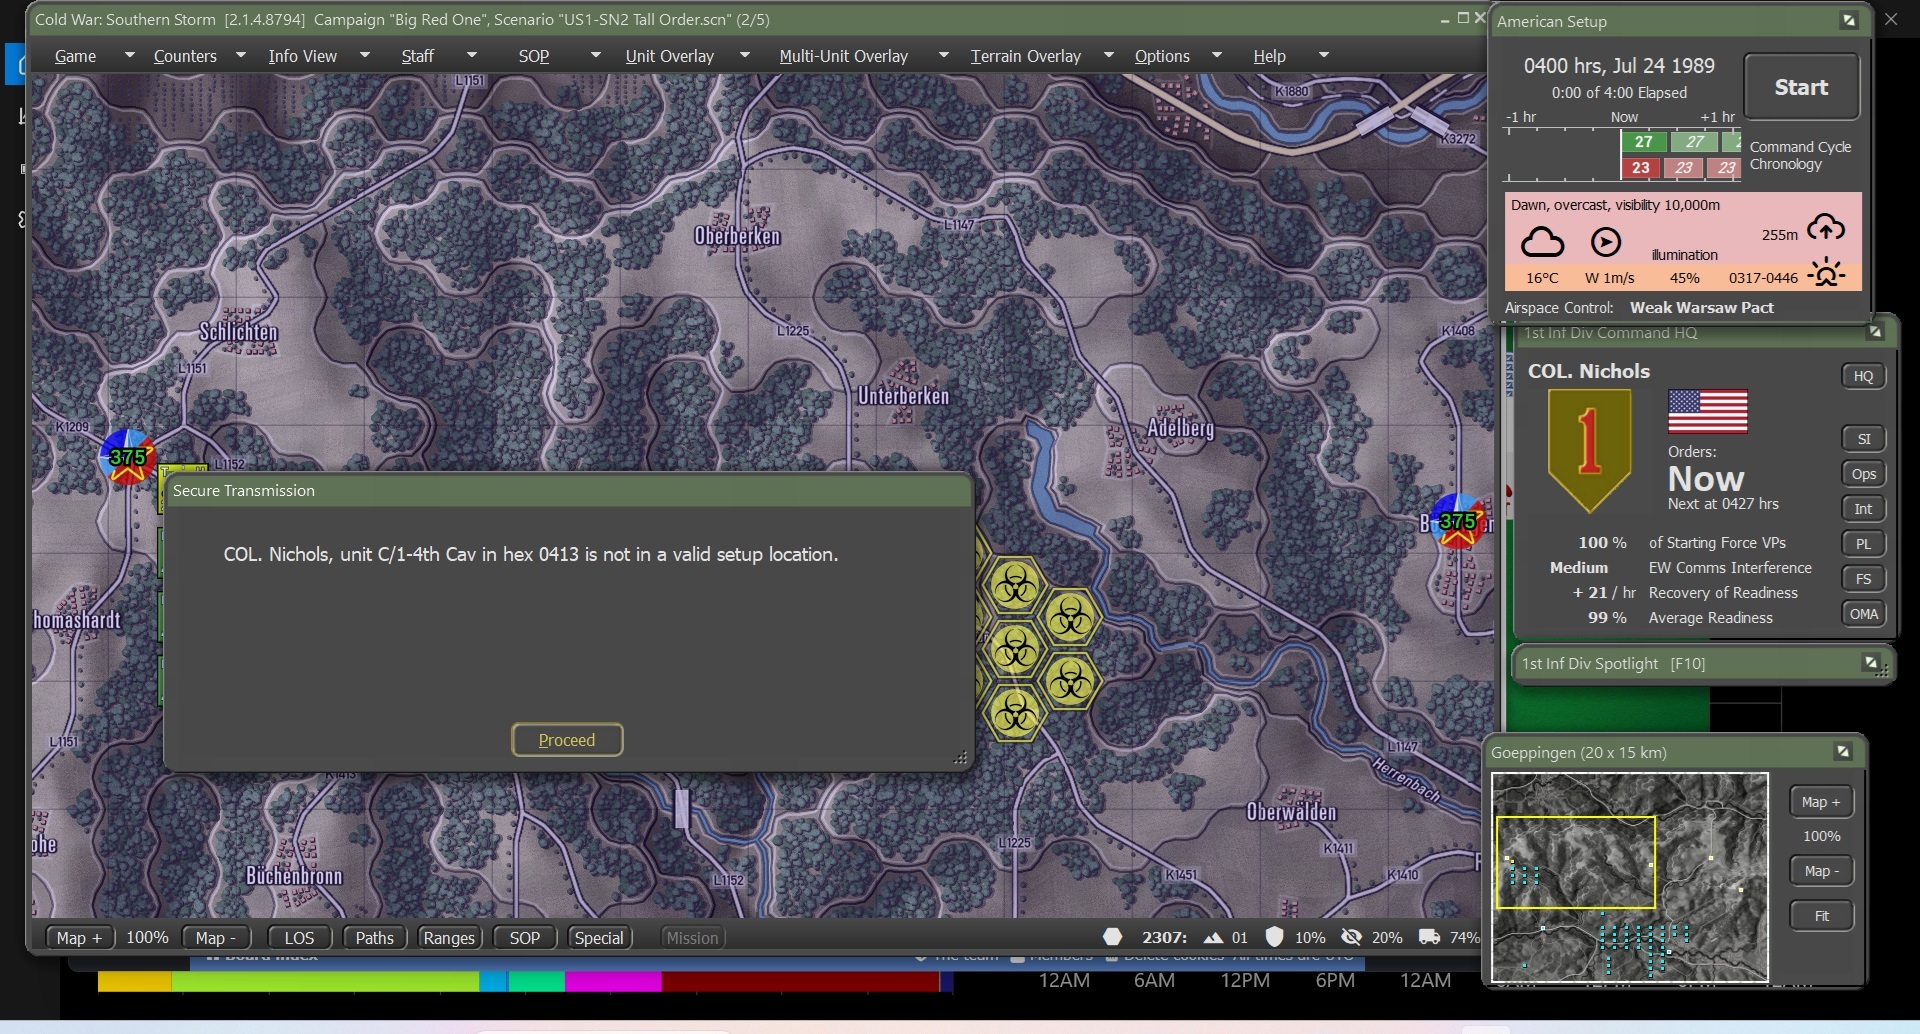The height and width of the screenshot is (1034, 1920).
Task: Click the yellow segment of the background color bar
Action: click(135, 982)
